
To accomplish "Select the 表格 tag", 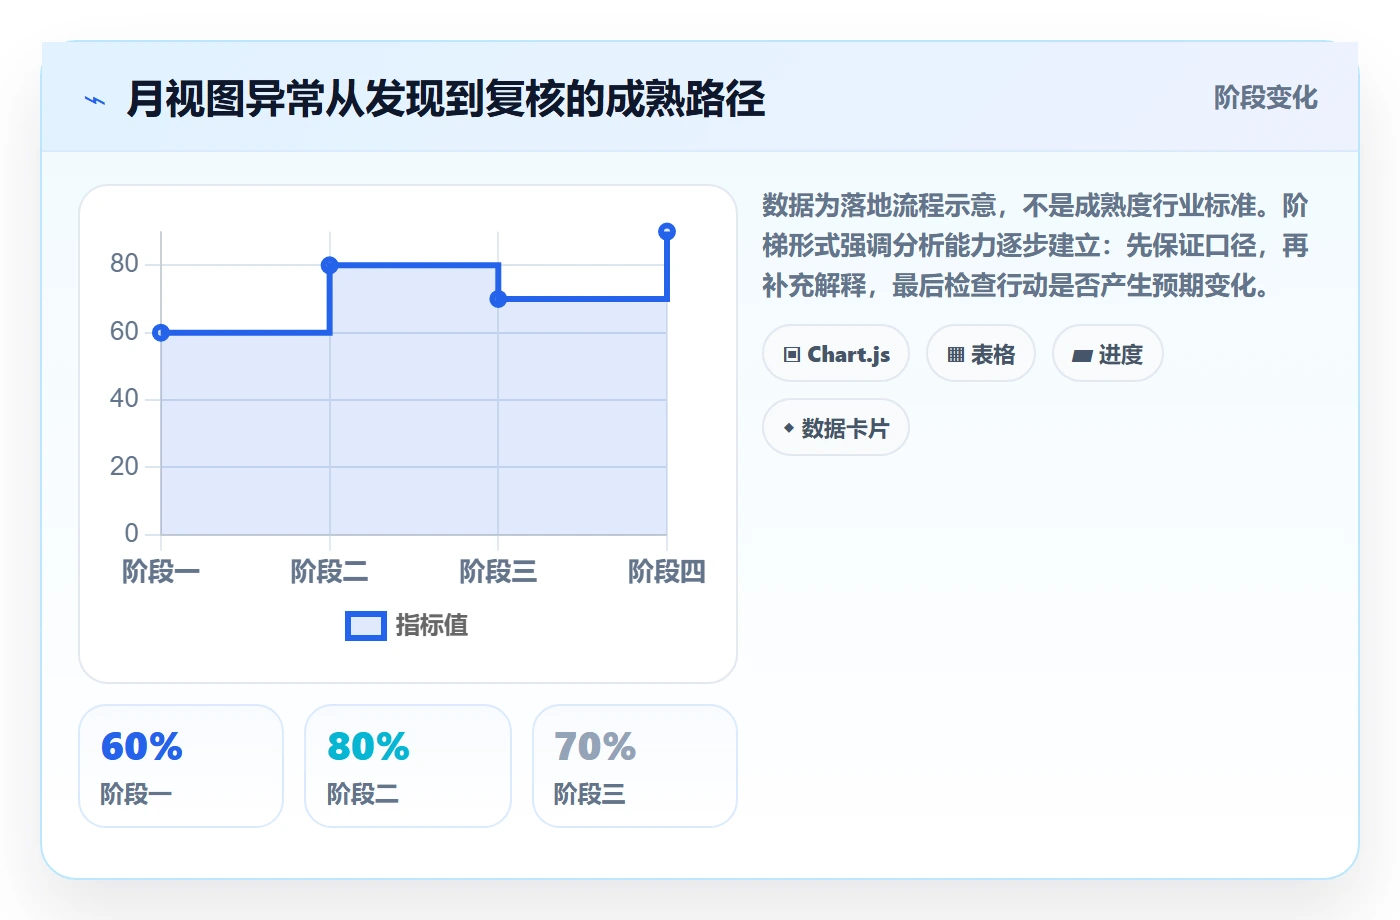I will tap(981, 354).
